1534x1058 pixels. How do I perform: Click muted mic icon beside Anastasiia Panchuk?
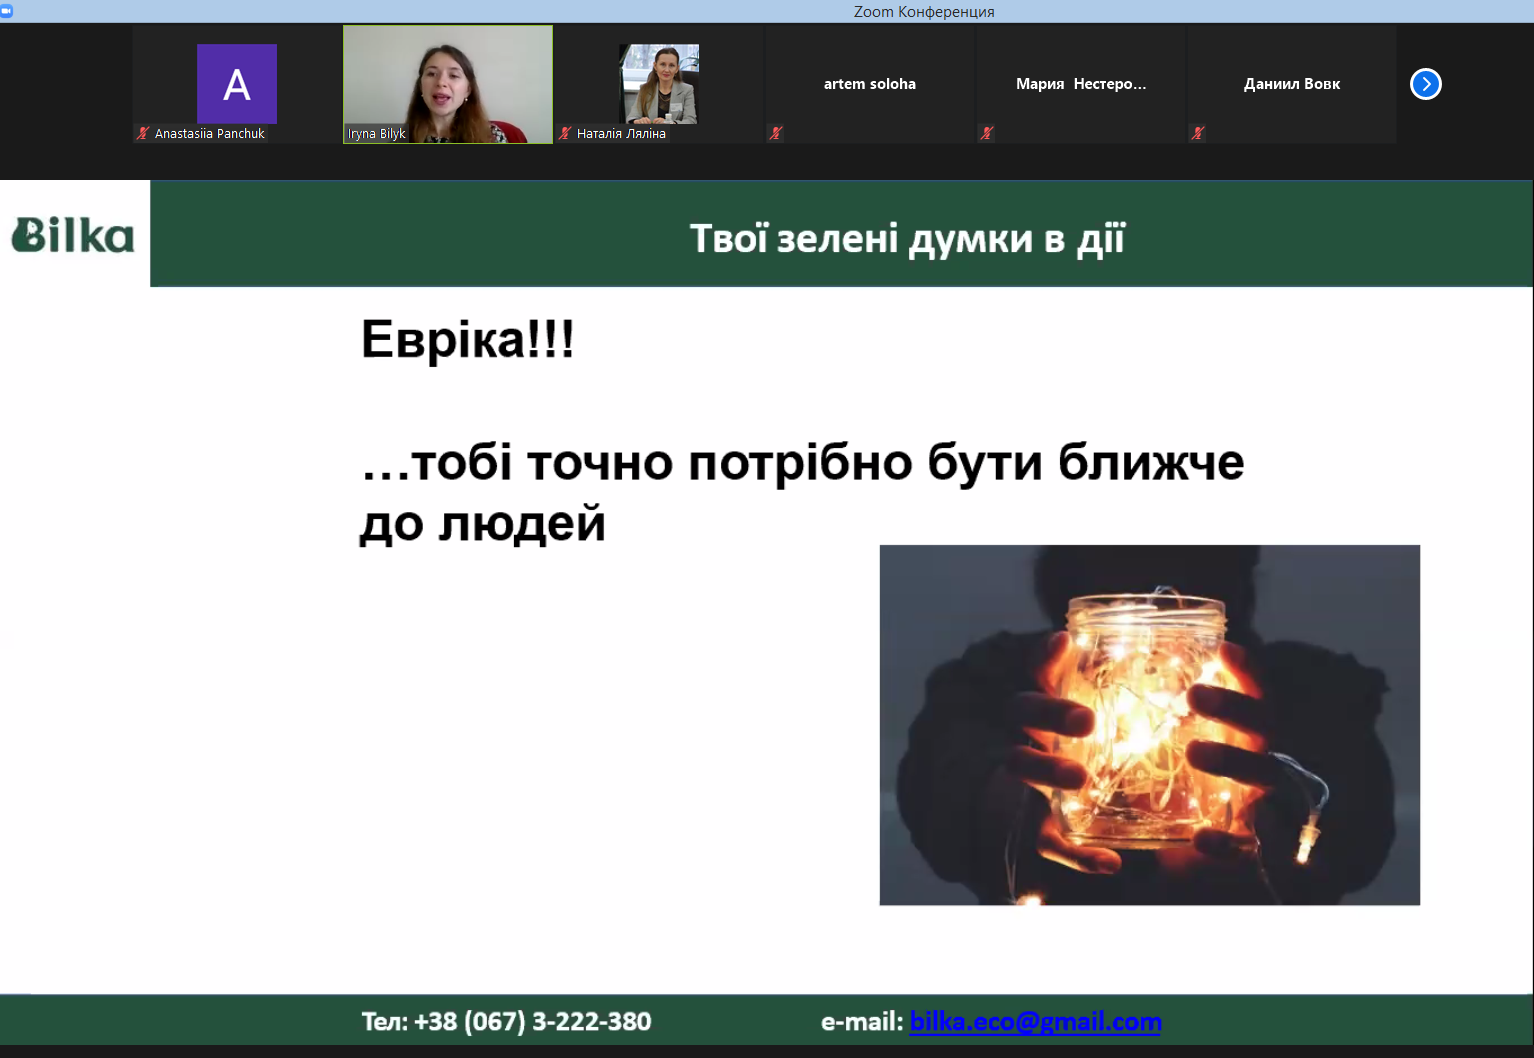point(143,133)
